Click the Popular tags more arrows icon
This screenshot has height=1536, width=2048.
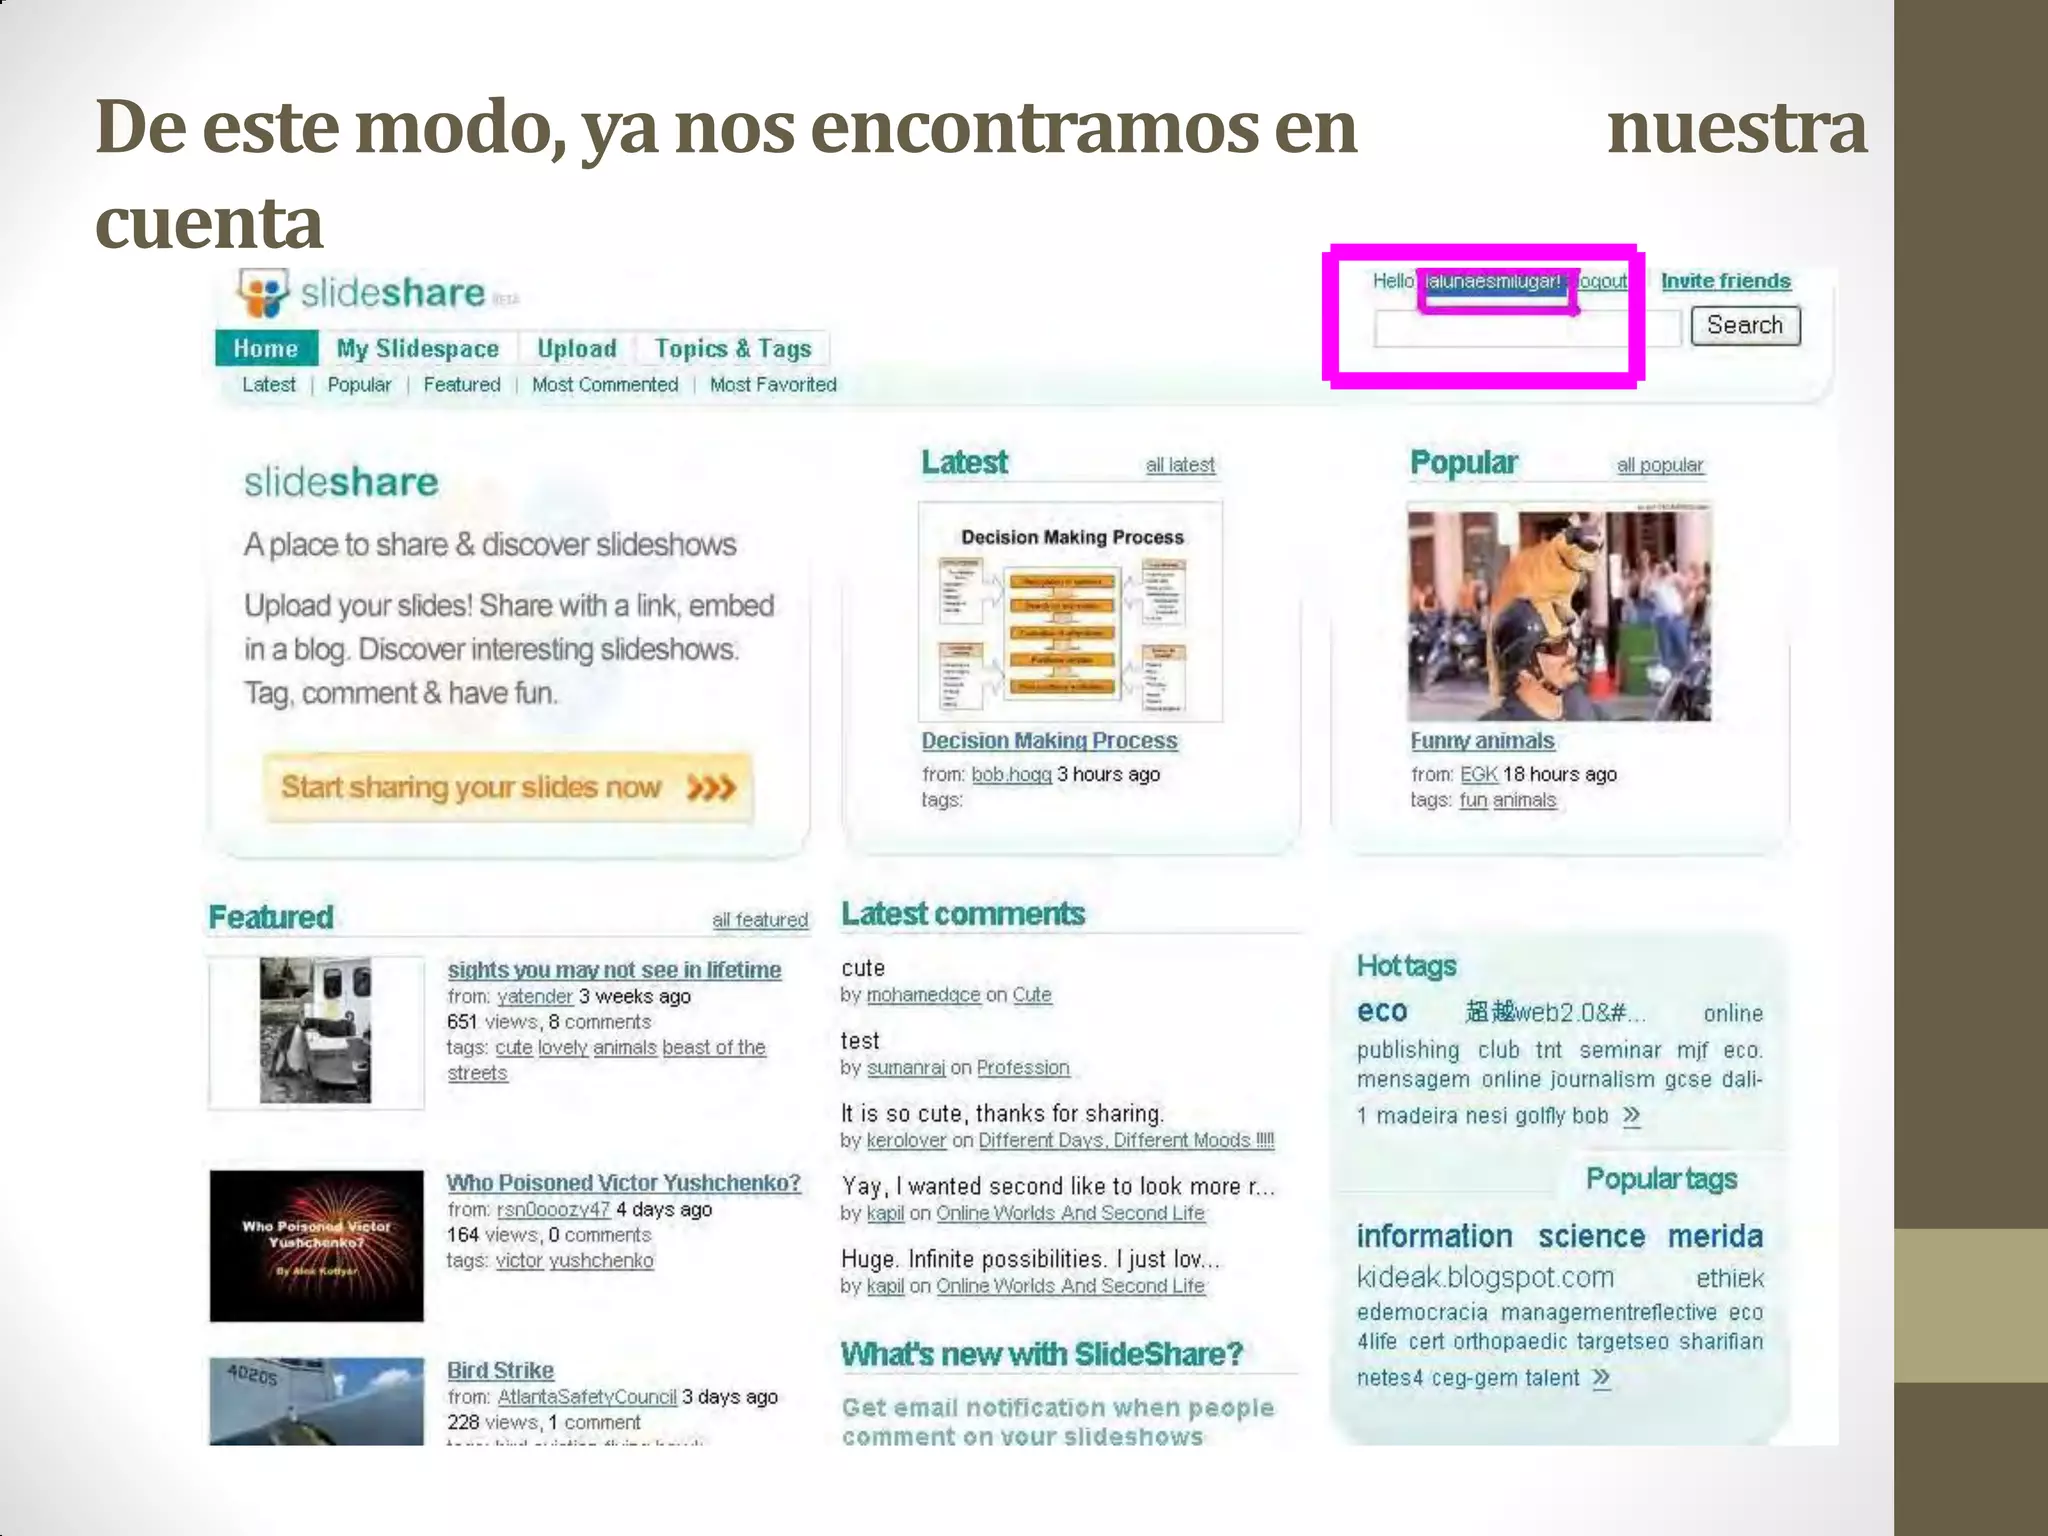click(1602, 1379)
